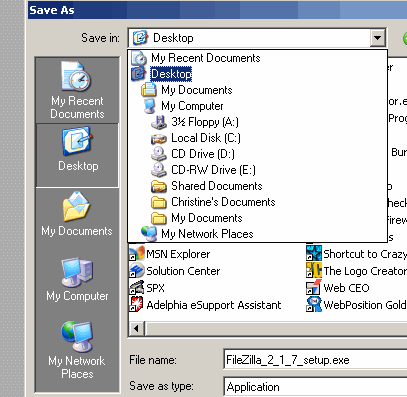This screenshot has width=407, height=397.
Task: Click the left arrow of horizontal scrollbar
Action: pyautogui.click(x=137, y=329)
